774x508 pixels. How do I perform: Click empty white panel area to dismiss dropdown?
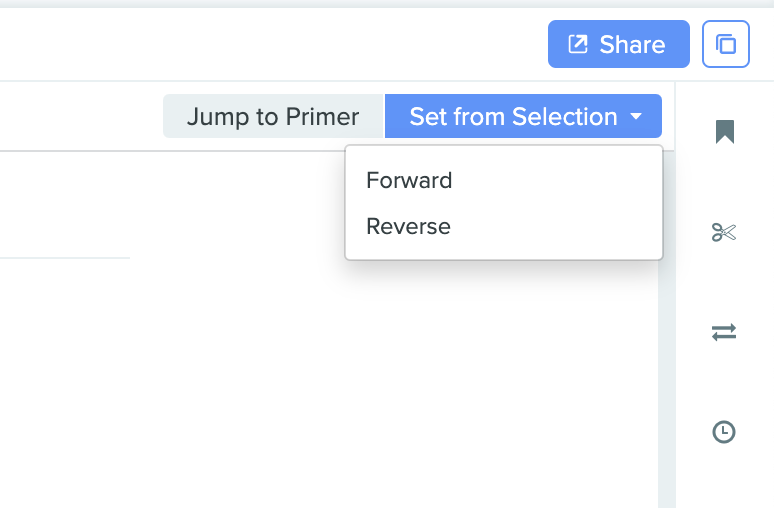(x=300, y=380)
